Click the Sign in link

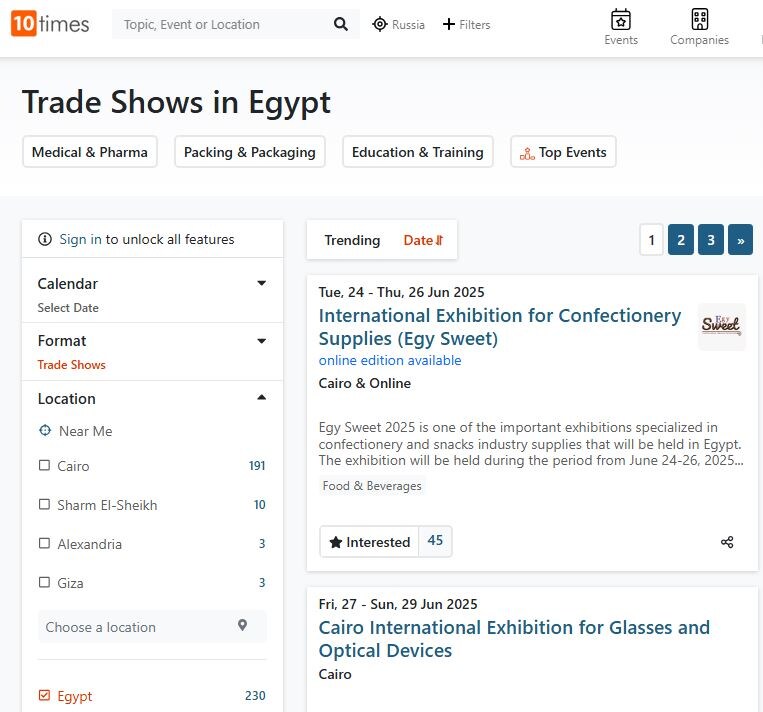(80, 239)
